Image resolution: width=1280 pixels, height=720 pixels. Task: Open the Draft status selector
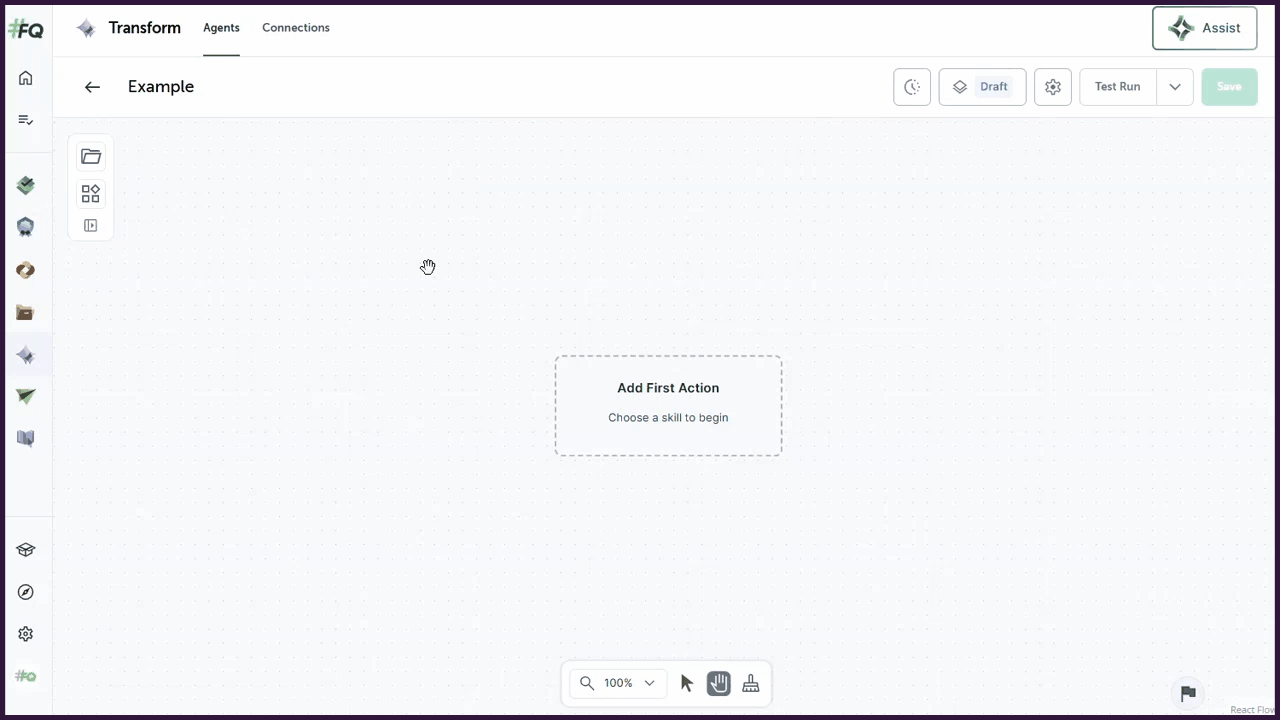(981, 86)
